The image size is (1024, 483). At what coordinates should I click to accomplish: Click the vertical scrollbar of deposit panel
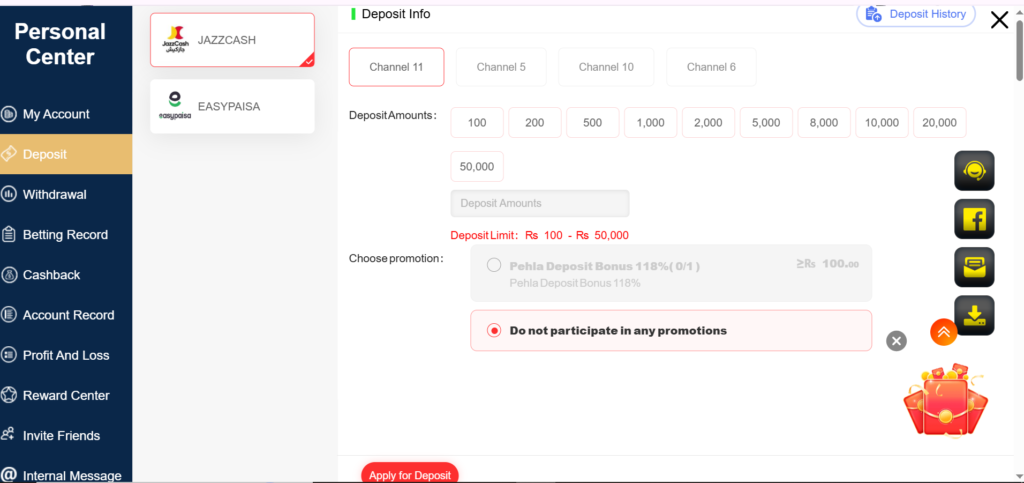pos(1019,50)
